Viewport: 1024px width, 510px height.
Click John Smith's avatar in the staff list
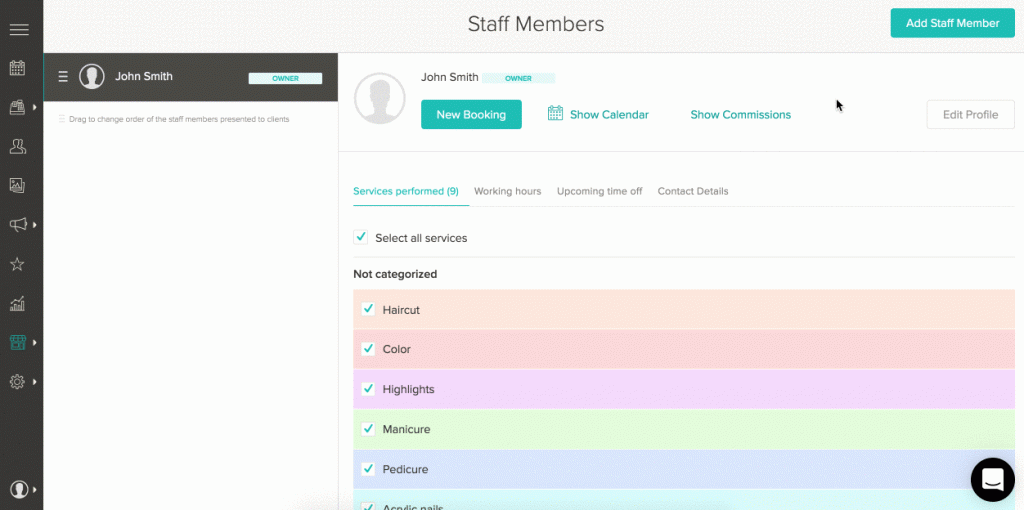[x=92, y=76]
